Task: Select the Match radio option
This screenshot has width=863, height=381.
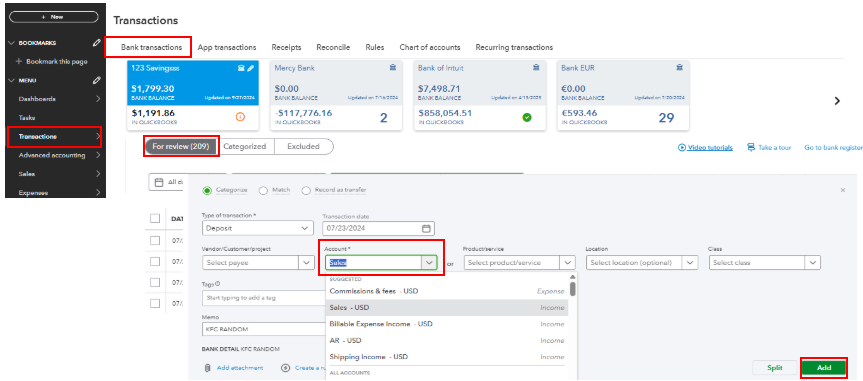Action: (x=263, y=190)
